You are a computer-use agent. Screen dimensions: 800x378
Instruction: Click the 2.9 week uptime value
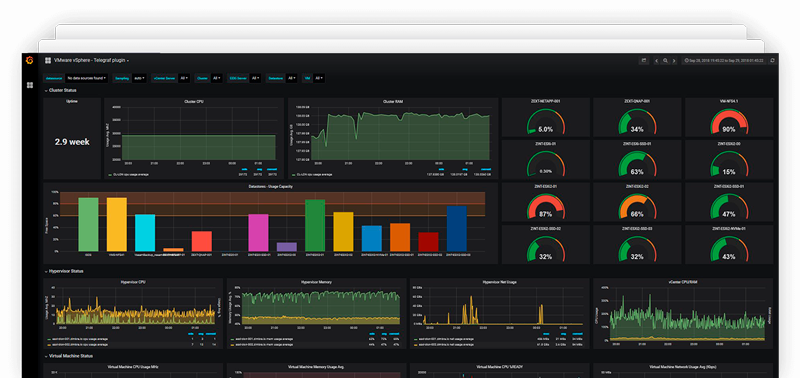[72, 142]
